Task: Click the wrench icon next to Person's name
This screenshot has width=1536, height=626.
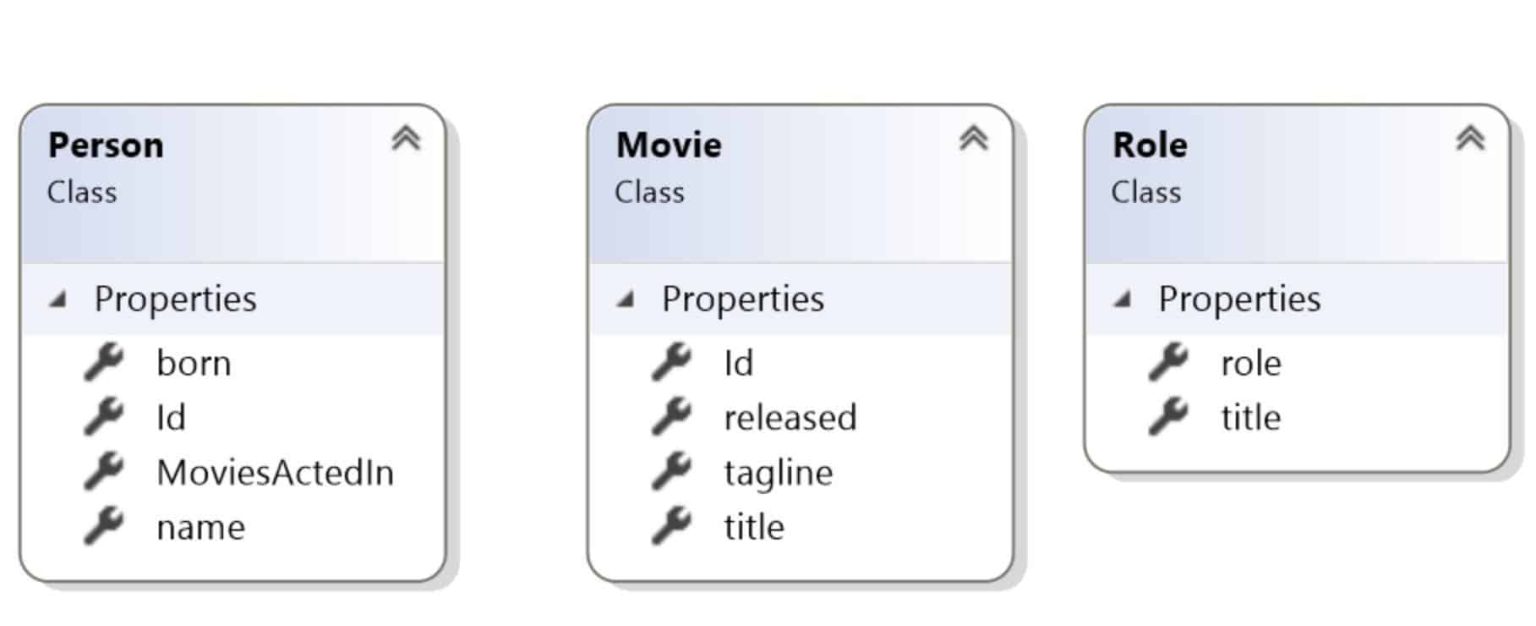Action: [x=104, y=526]
